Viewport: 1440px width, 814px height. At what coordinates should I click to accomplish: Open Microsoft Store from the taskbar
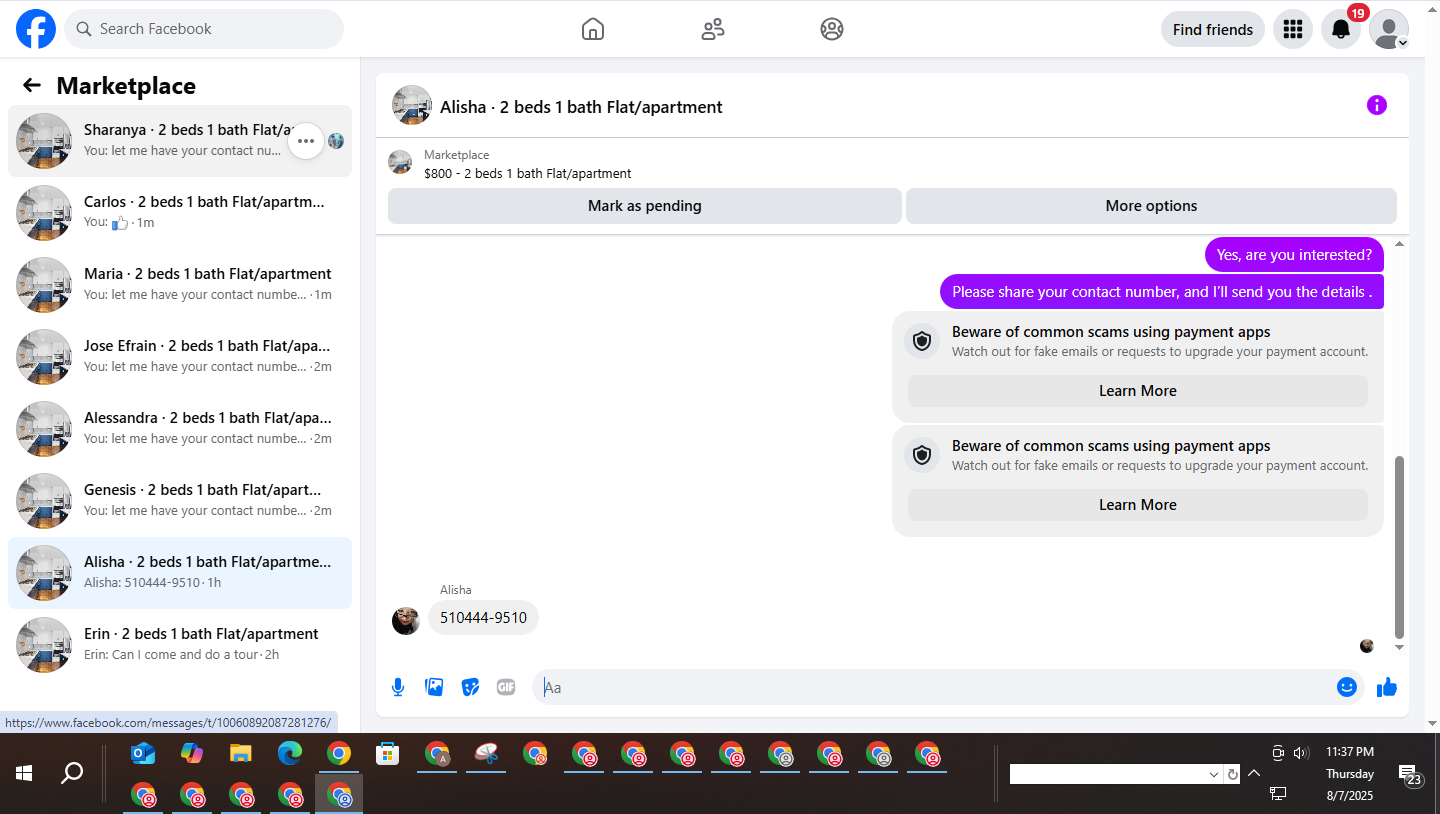pyautogui.click(x=388, y=753)
